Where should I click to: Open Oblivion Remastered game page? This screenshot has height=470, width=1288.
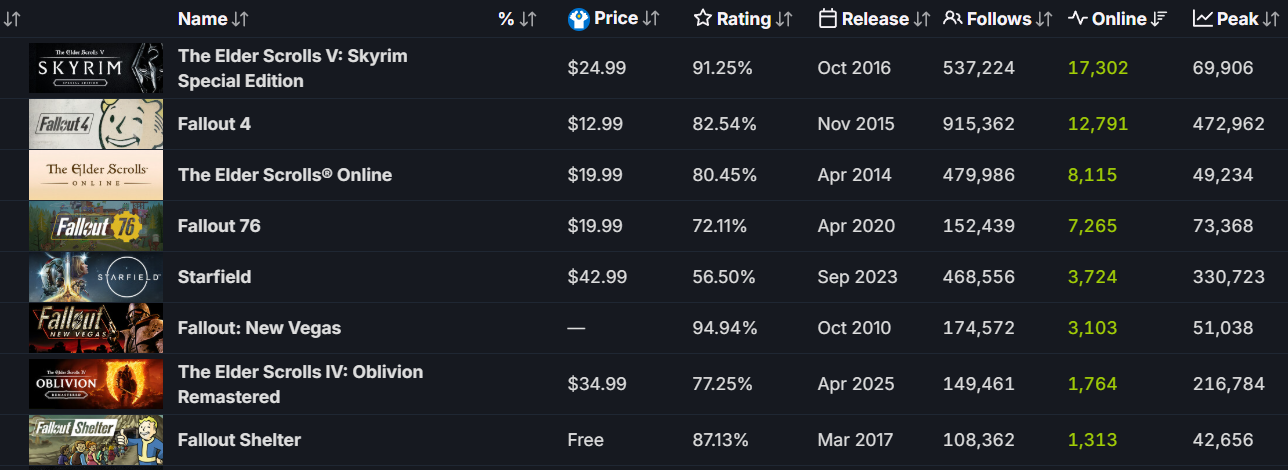(x=300, y=384)
